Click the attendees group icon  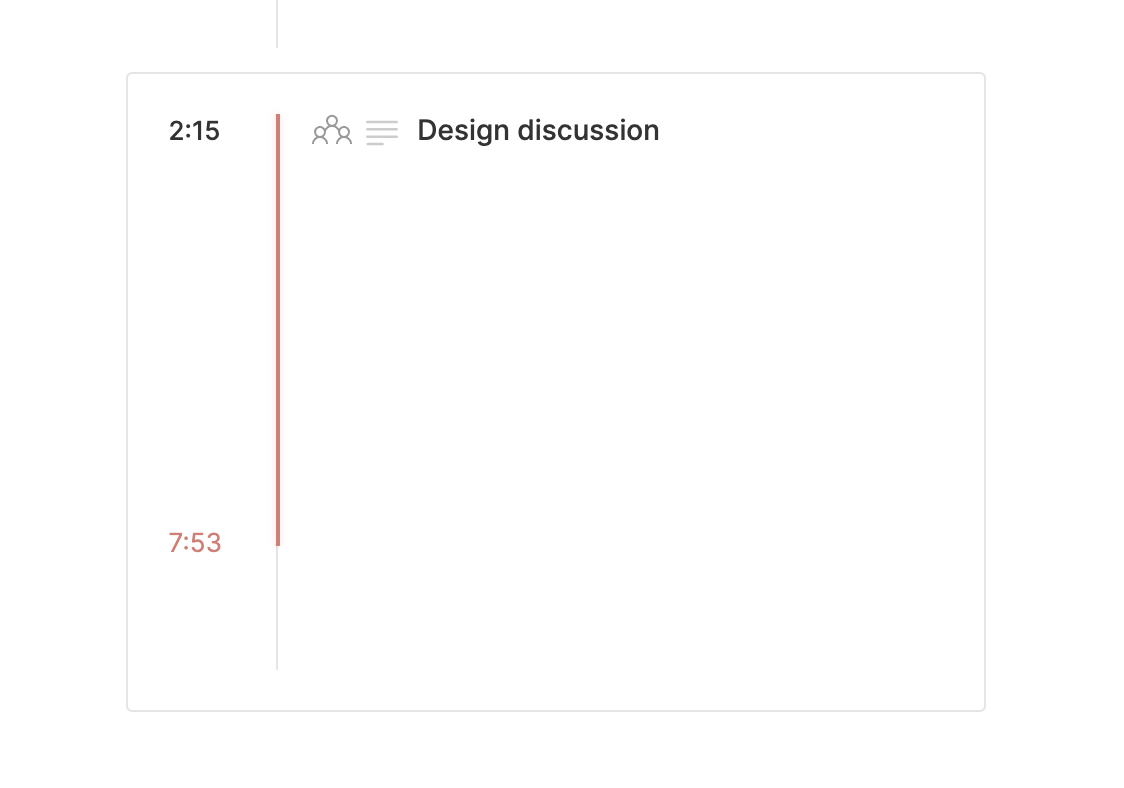pos(332,131)
